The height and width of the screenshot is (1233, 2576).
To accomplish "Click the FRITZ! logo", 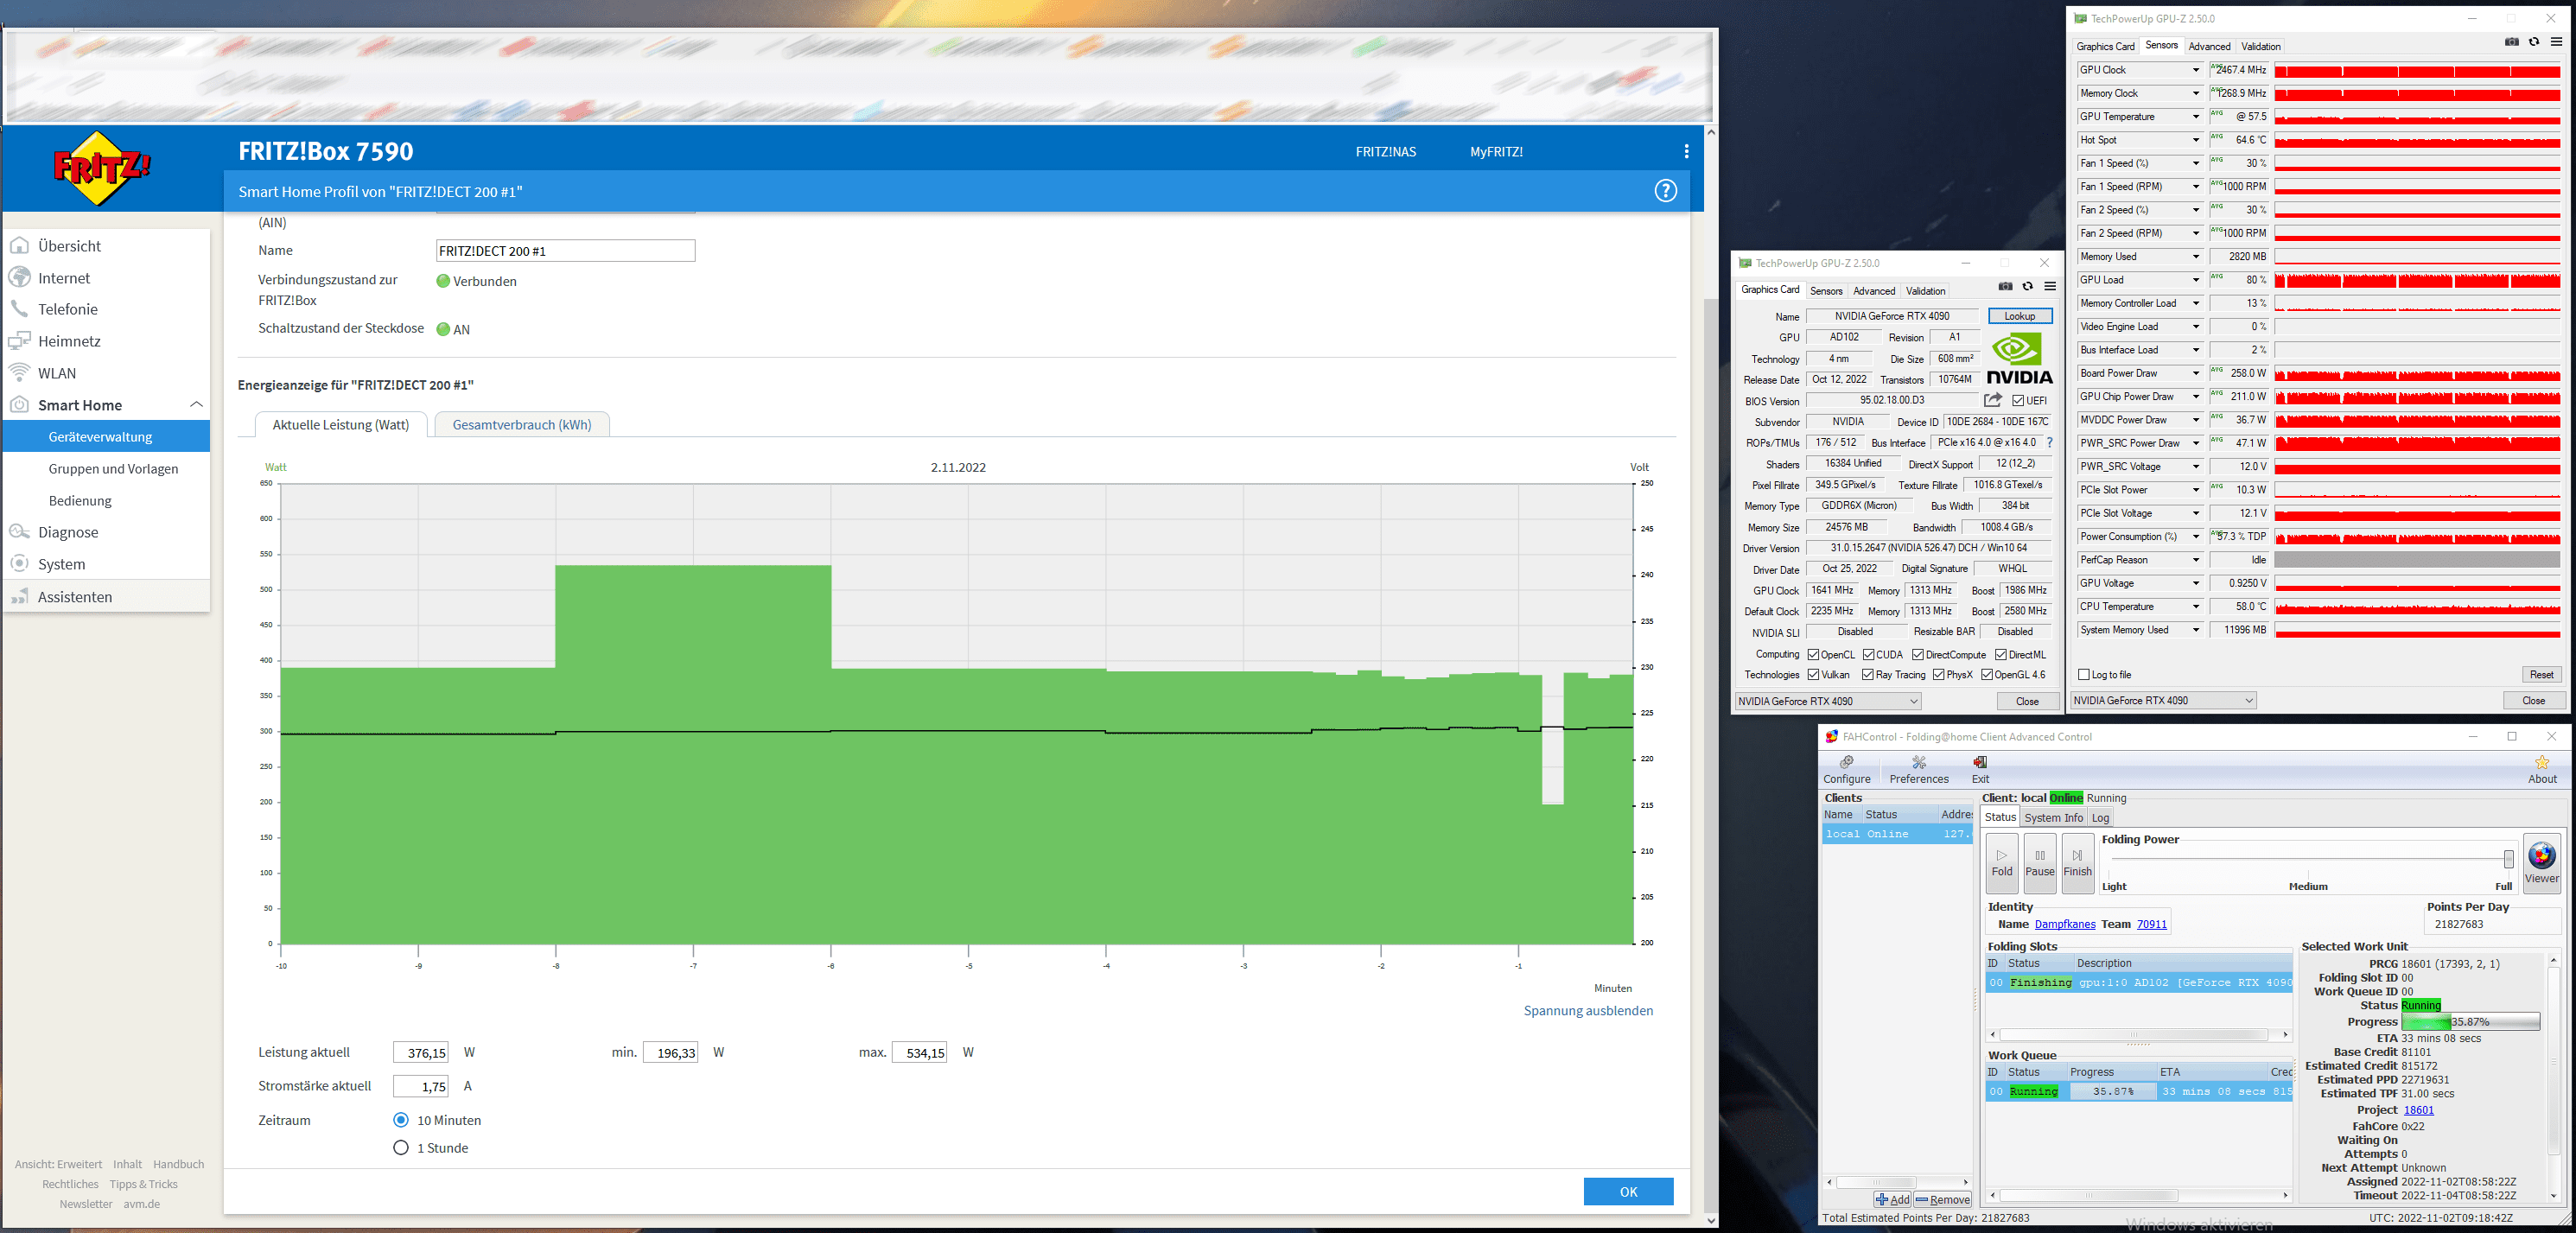I will [x=102, y=168].
